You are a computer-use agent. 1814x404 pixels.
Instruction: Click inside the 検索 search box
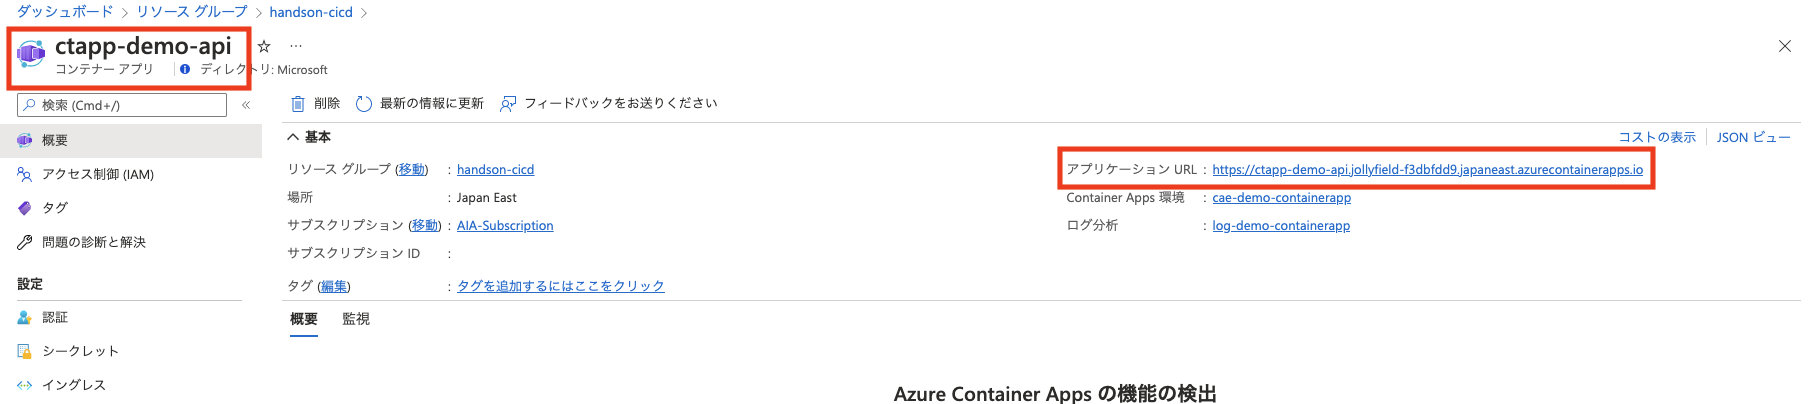122,105
